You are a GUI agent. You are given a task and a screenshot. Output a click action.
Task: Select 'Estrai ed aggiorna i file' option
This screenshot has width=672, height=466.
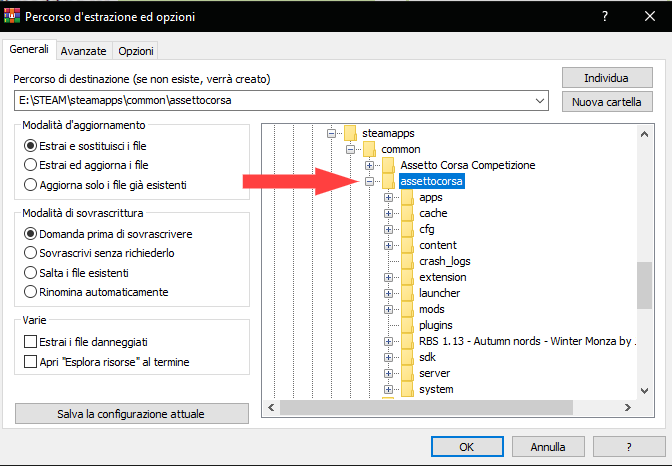(30, 165)
